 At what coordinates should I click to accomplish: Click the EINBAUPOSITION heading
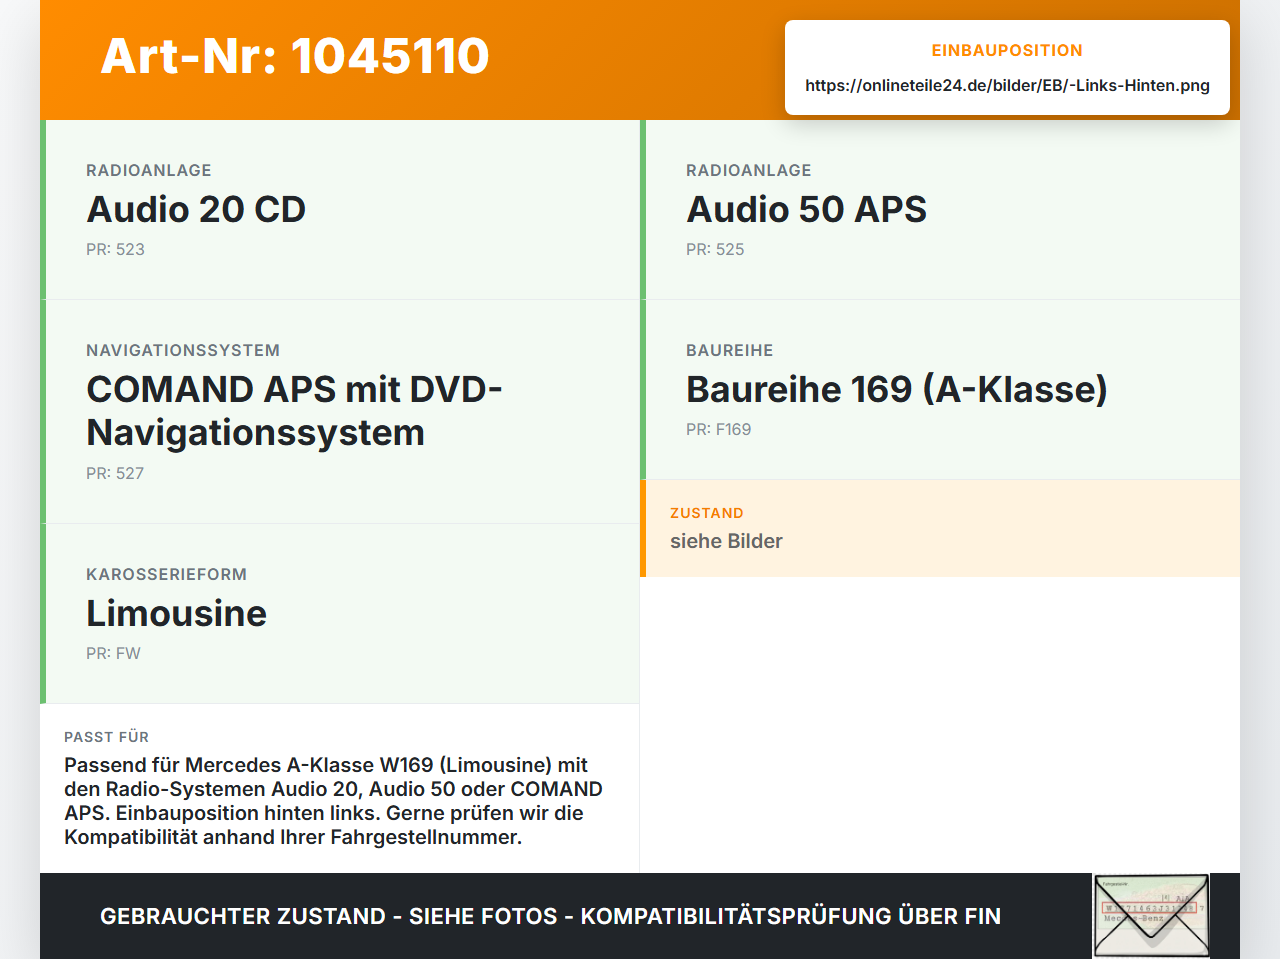pos(1007,50)
